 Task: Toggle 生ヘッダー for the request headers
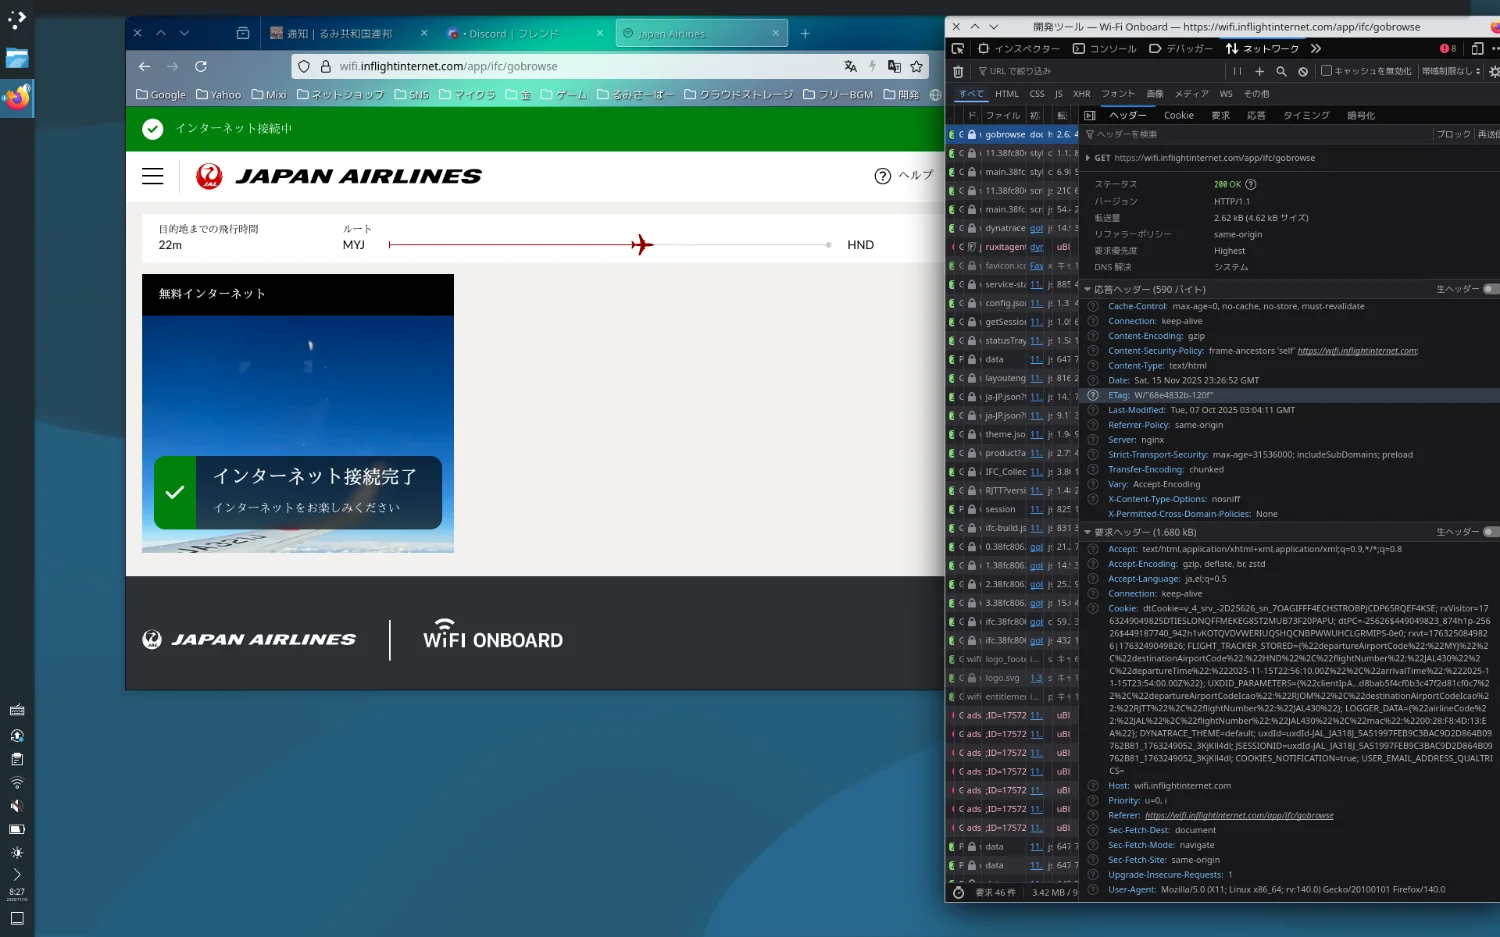pyautogui.click(x=1490, y=532)
